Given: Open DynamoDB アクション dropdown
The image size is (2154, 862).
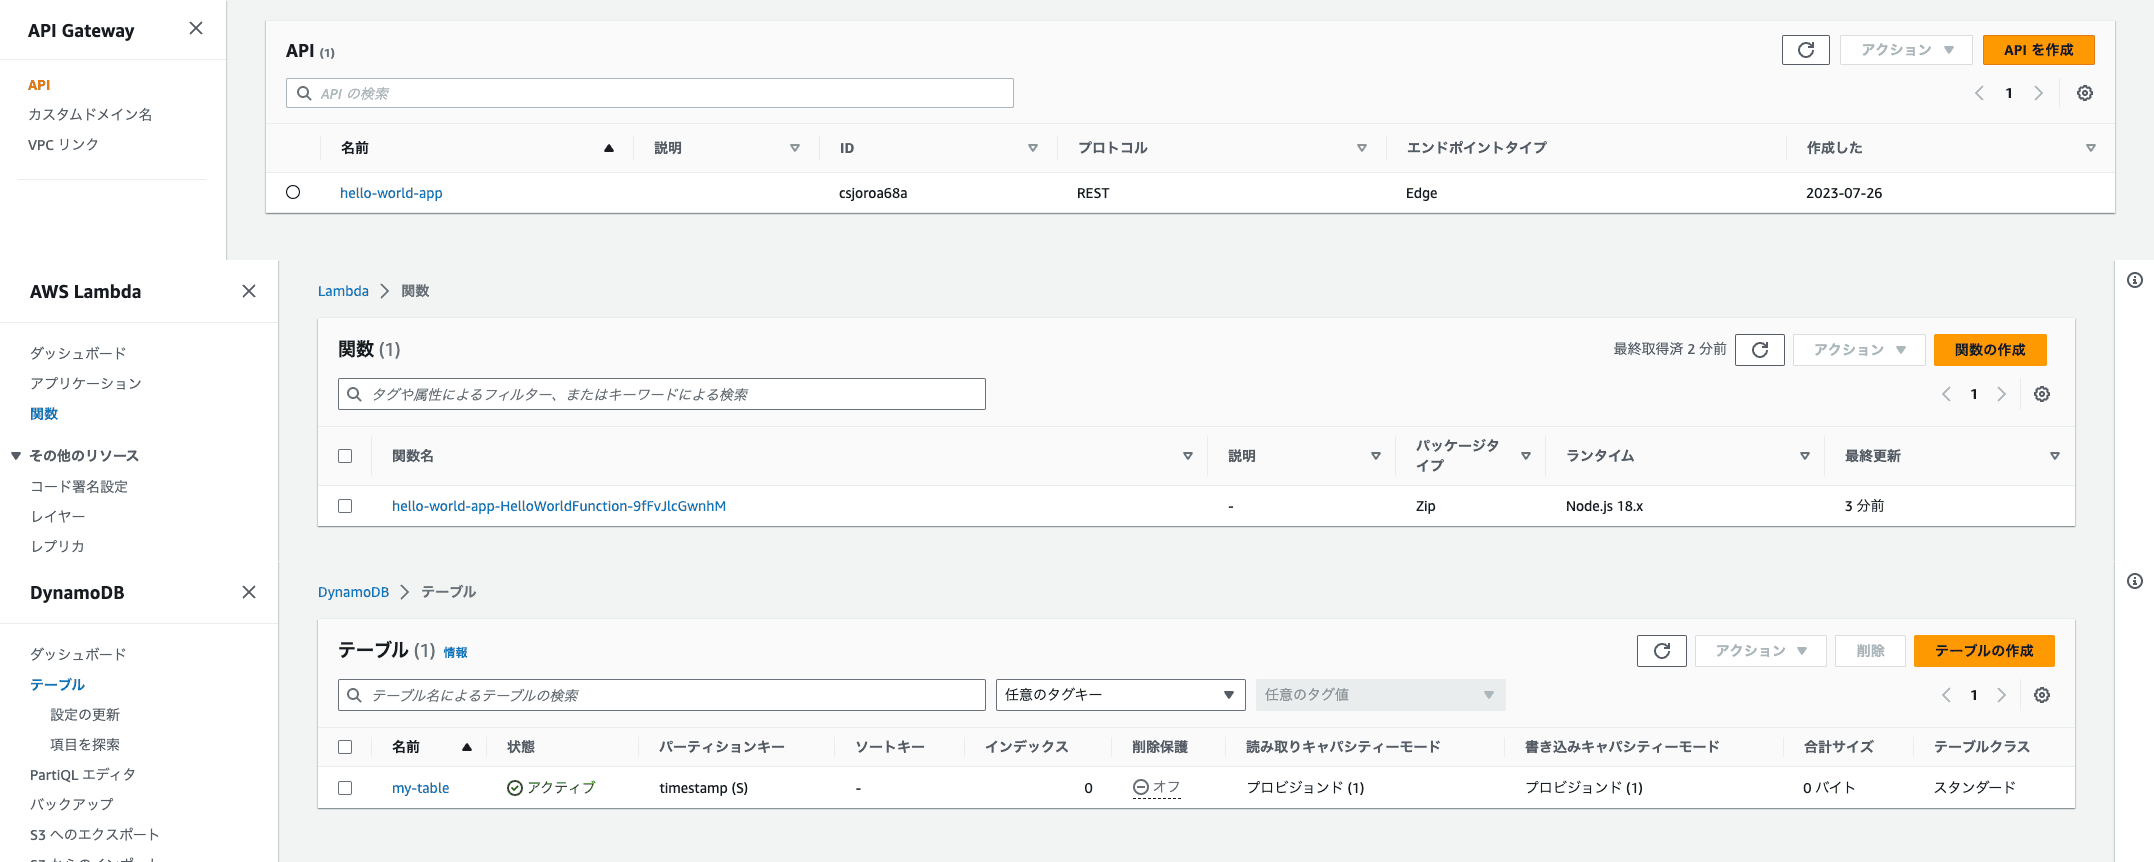Looking at the screenshot, I should click(1761, 651).
